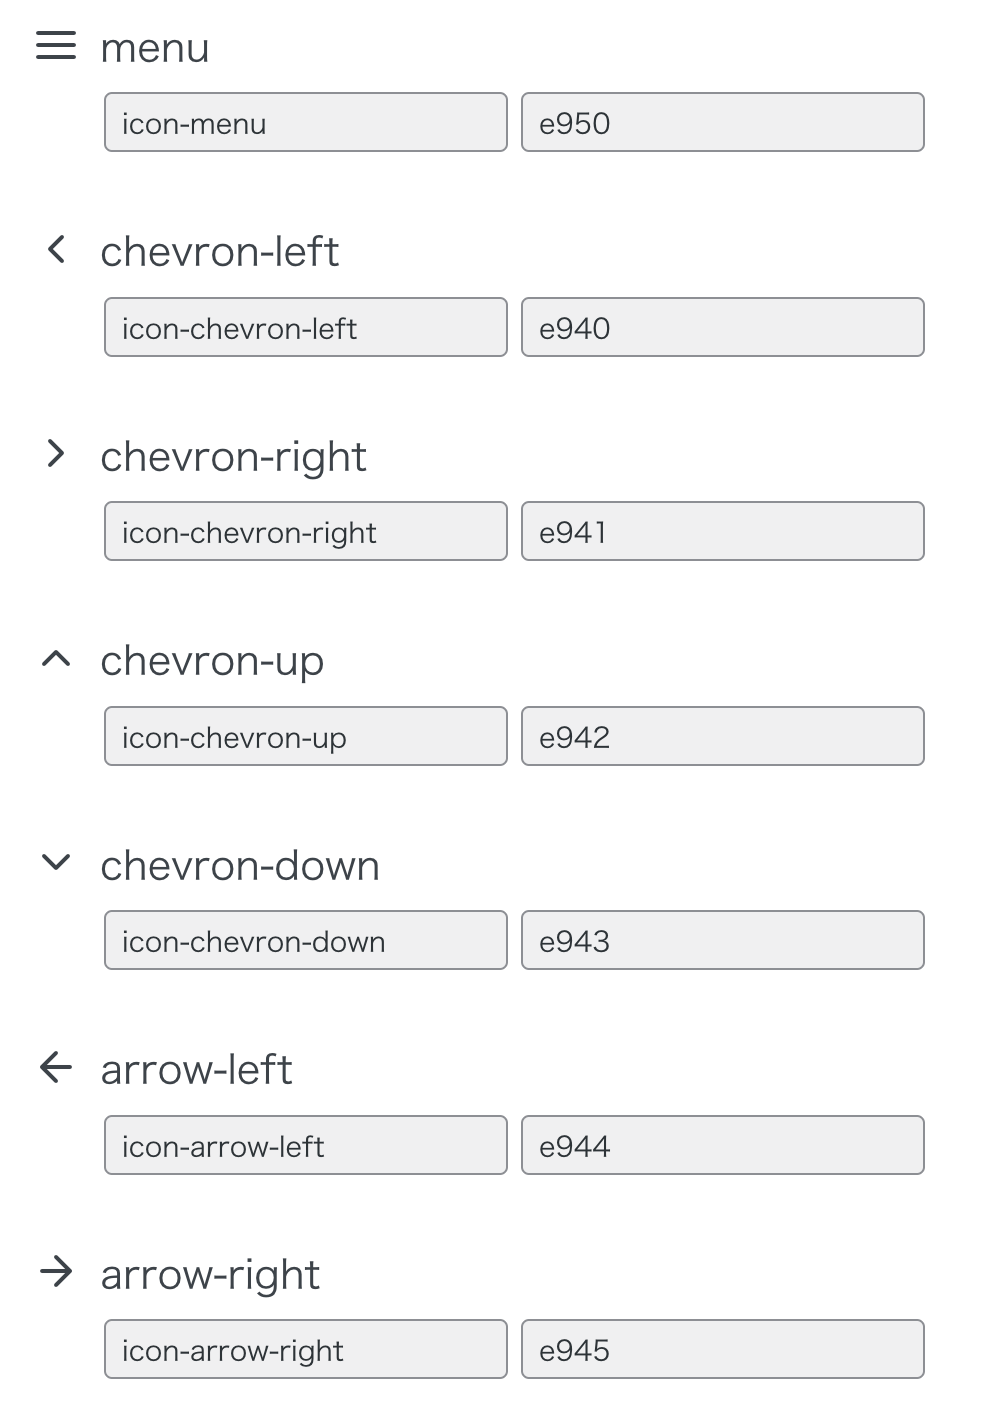Click the chevron-down icon glyph

tap(56, 862)
